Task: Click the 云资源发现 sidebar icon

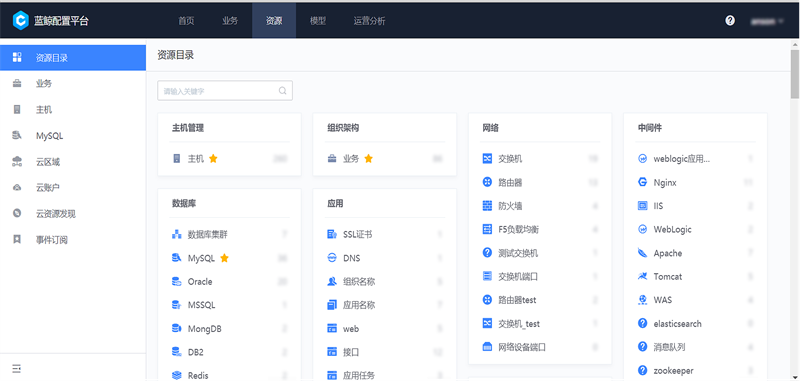Action: [17, 214]
